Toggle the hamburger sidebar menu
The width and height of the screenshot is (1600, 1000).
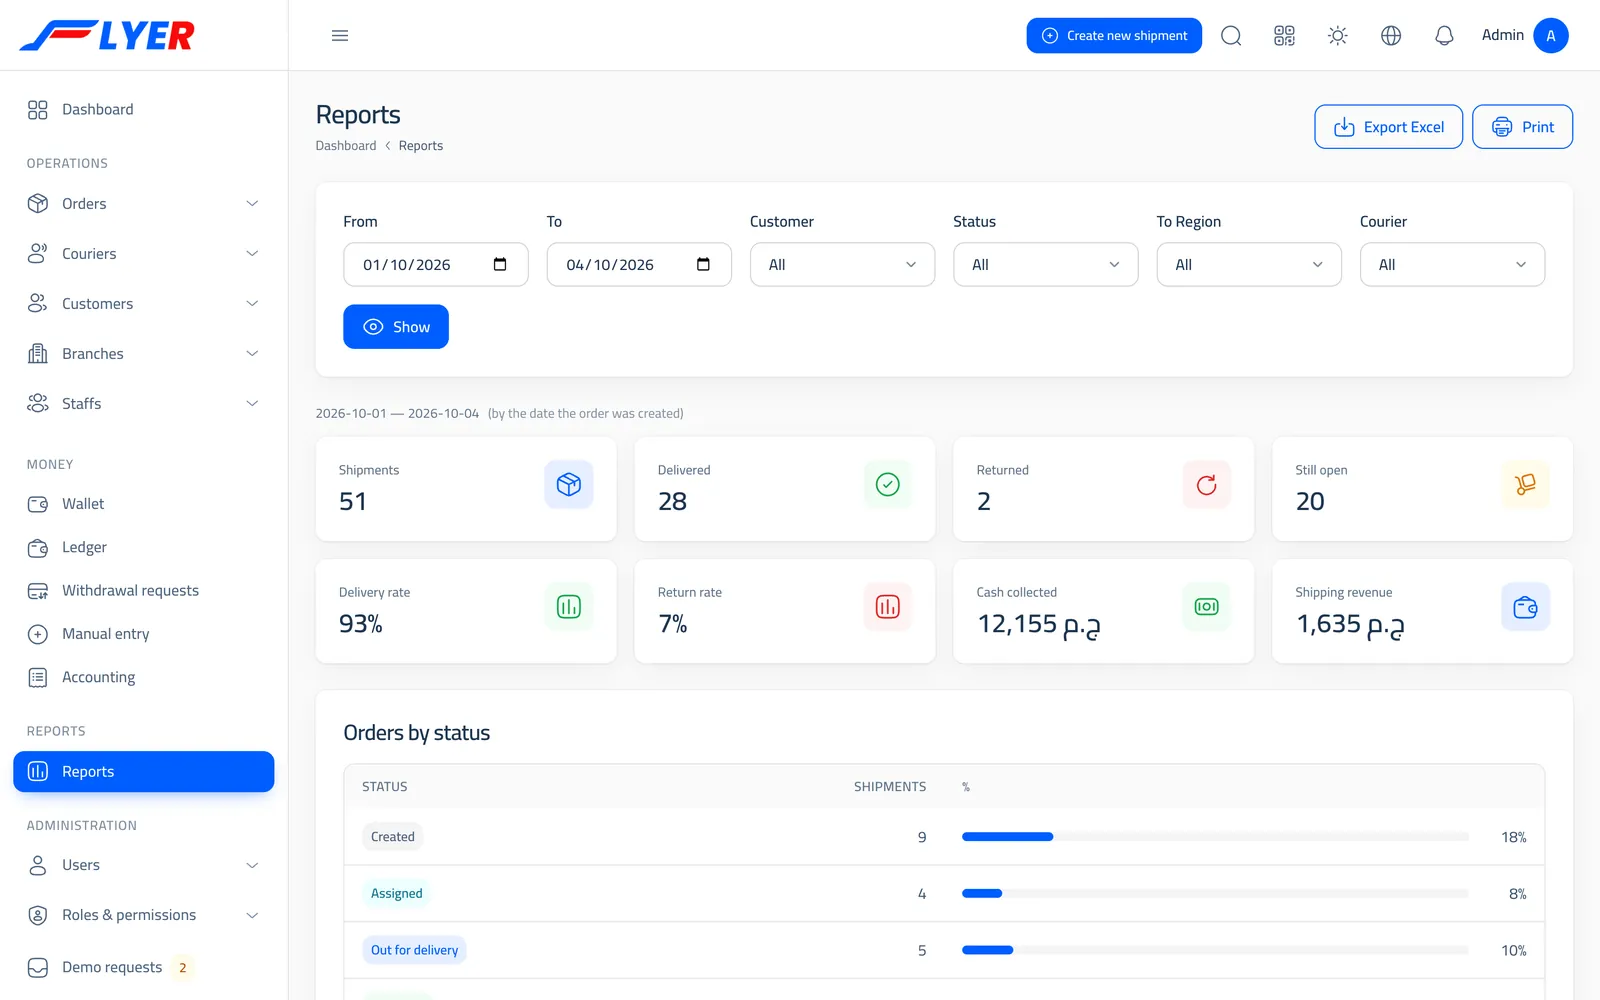(x=340, y=36)
